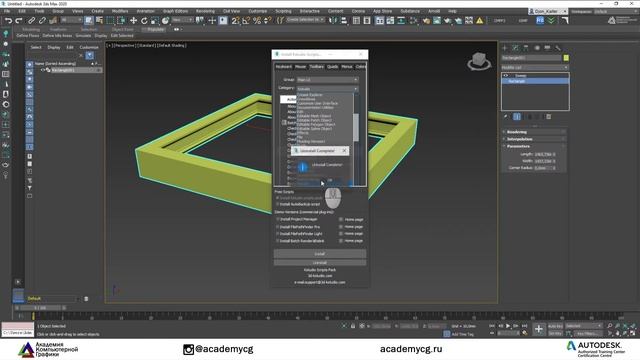This screenshot has height=360, width=640.
Task: Open the reference coordinate system View dropdown
Action: coord(182,20)
